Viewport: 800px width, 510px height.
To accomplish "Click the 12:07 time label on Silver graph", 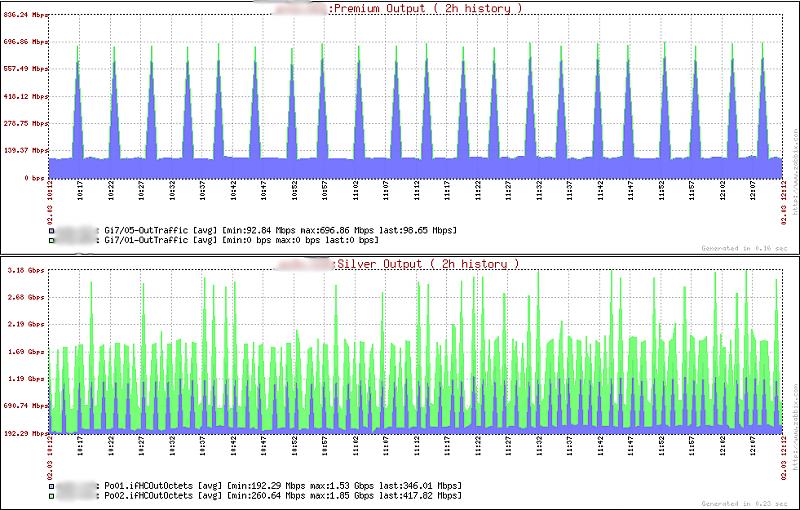I will [x=754, y=447].
